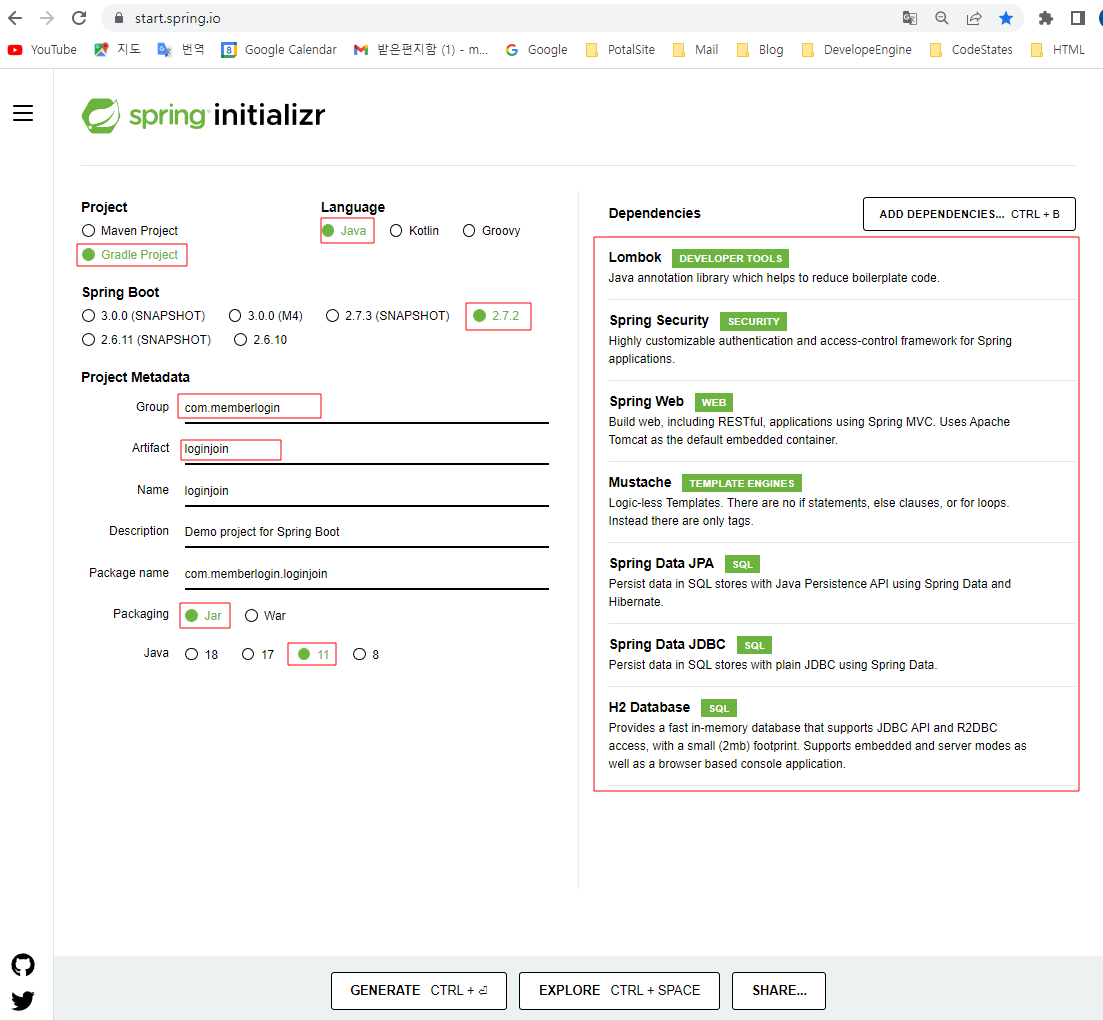Viewport: 1103px width, 1020px height.
Task: Click the EXPLORE button
Action: 619,990
